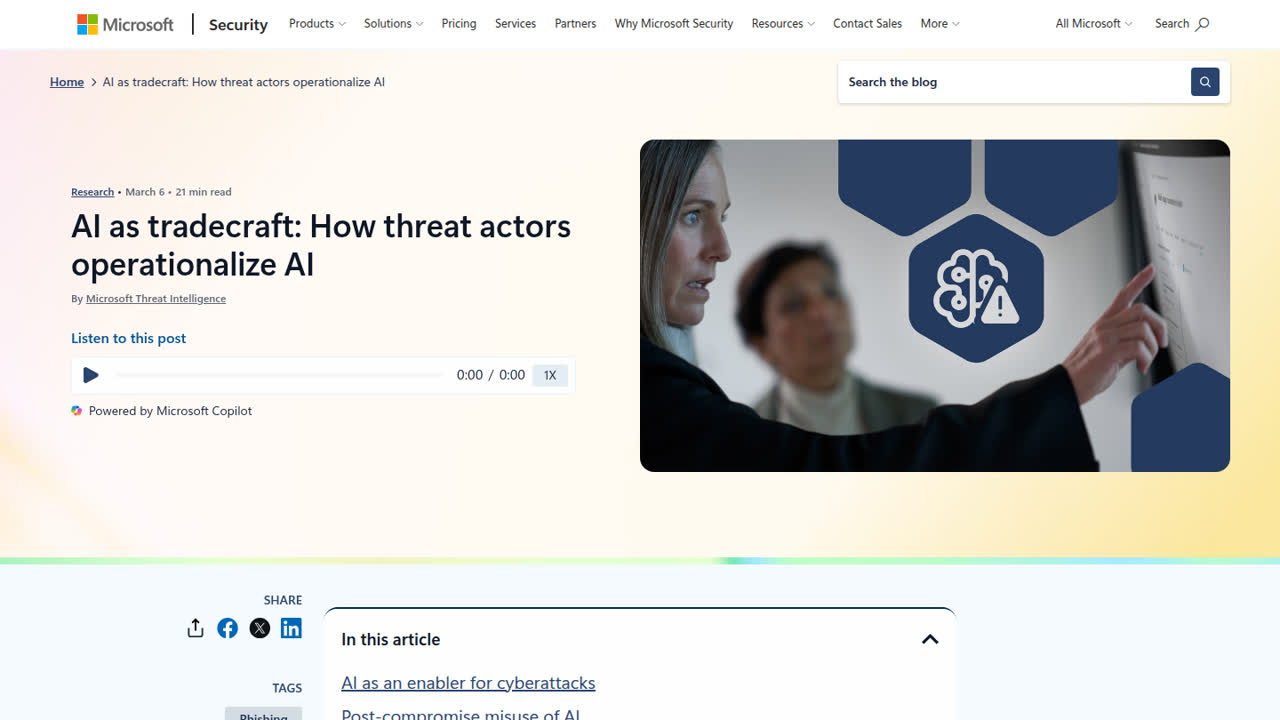Image resolution: width=1280 pixels, height=720 pixels.
Task: Play the audio version of post
Action: (91, 375)
